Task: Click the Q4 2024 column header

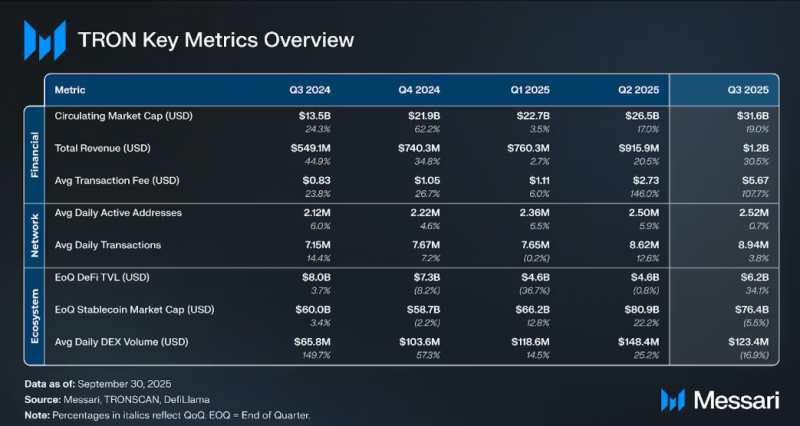Action: click(419, 90)
